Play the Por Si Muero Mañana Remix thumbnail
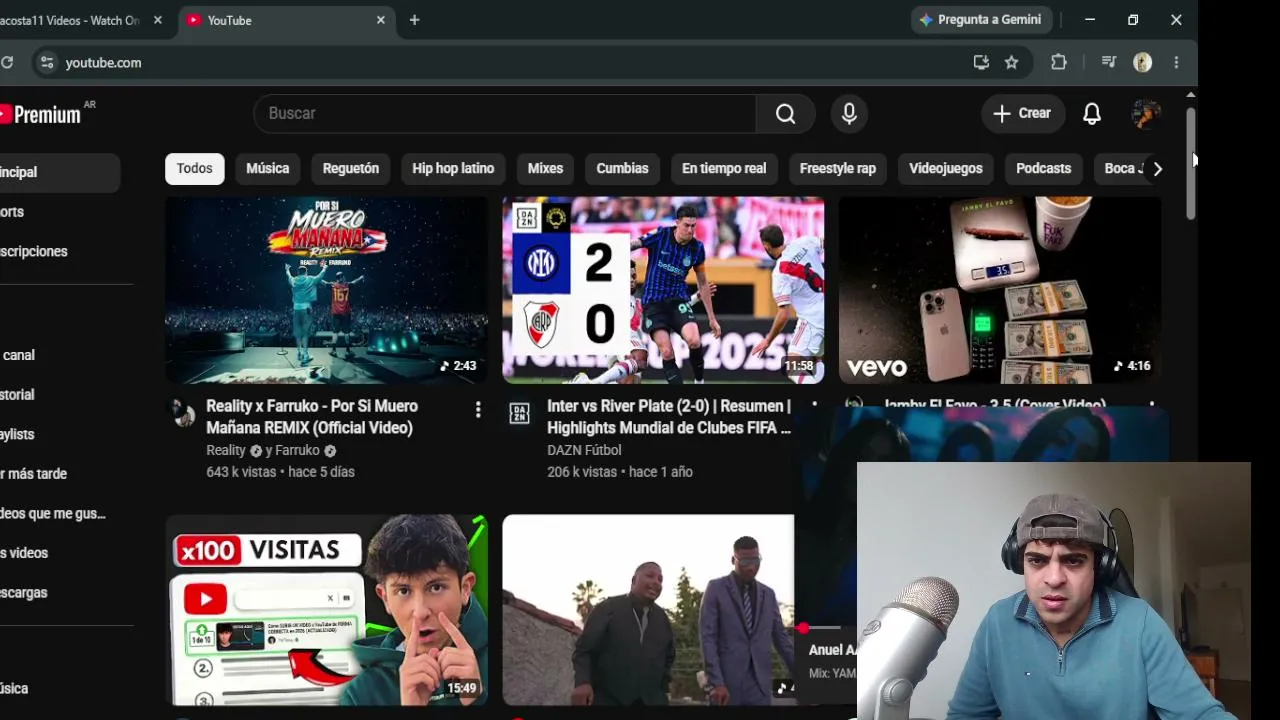The image size is (1280, 720). pos(326,290)
